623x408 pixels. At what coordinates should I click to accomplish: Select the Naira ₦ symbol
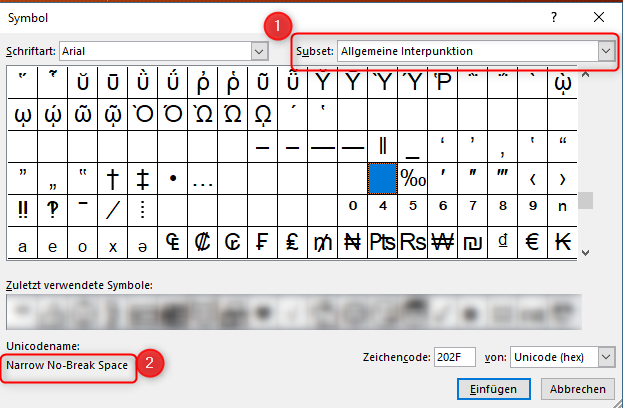coord(352,243)
